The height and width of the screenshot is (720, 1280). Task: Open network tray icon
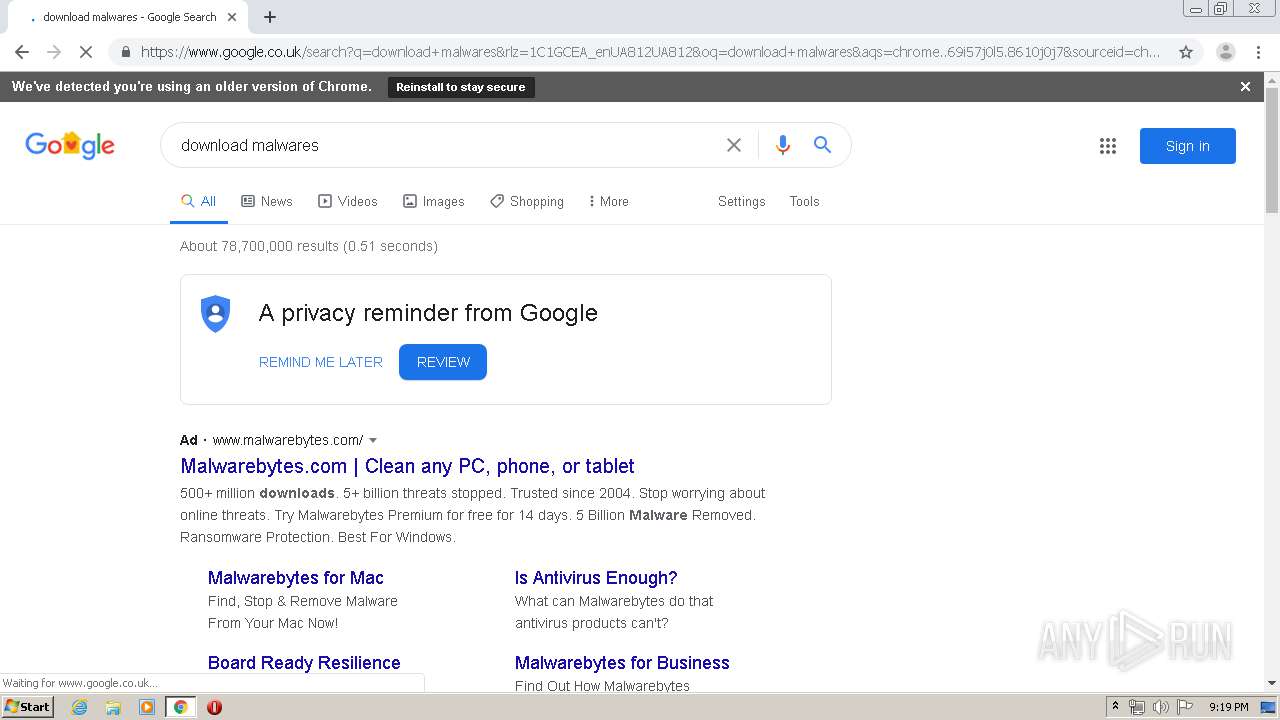1137,707
